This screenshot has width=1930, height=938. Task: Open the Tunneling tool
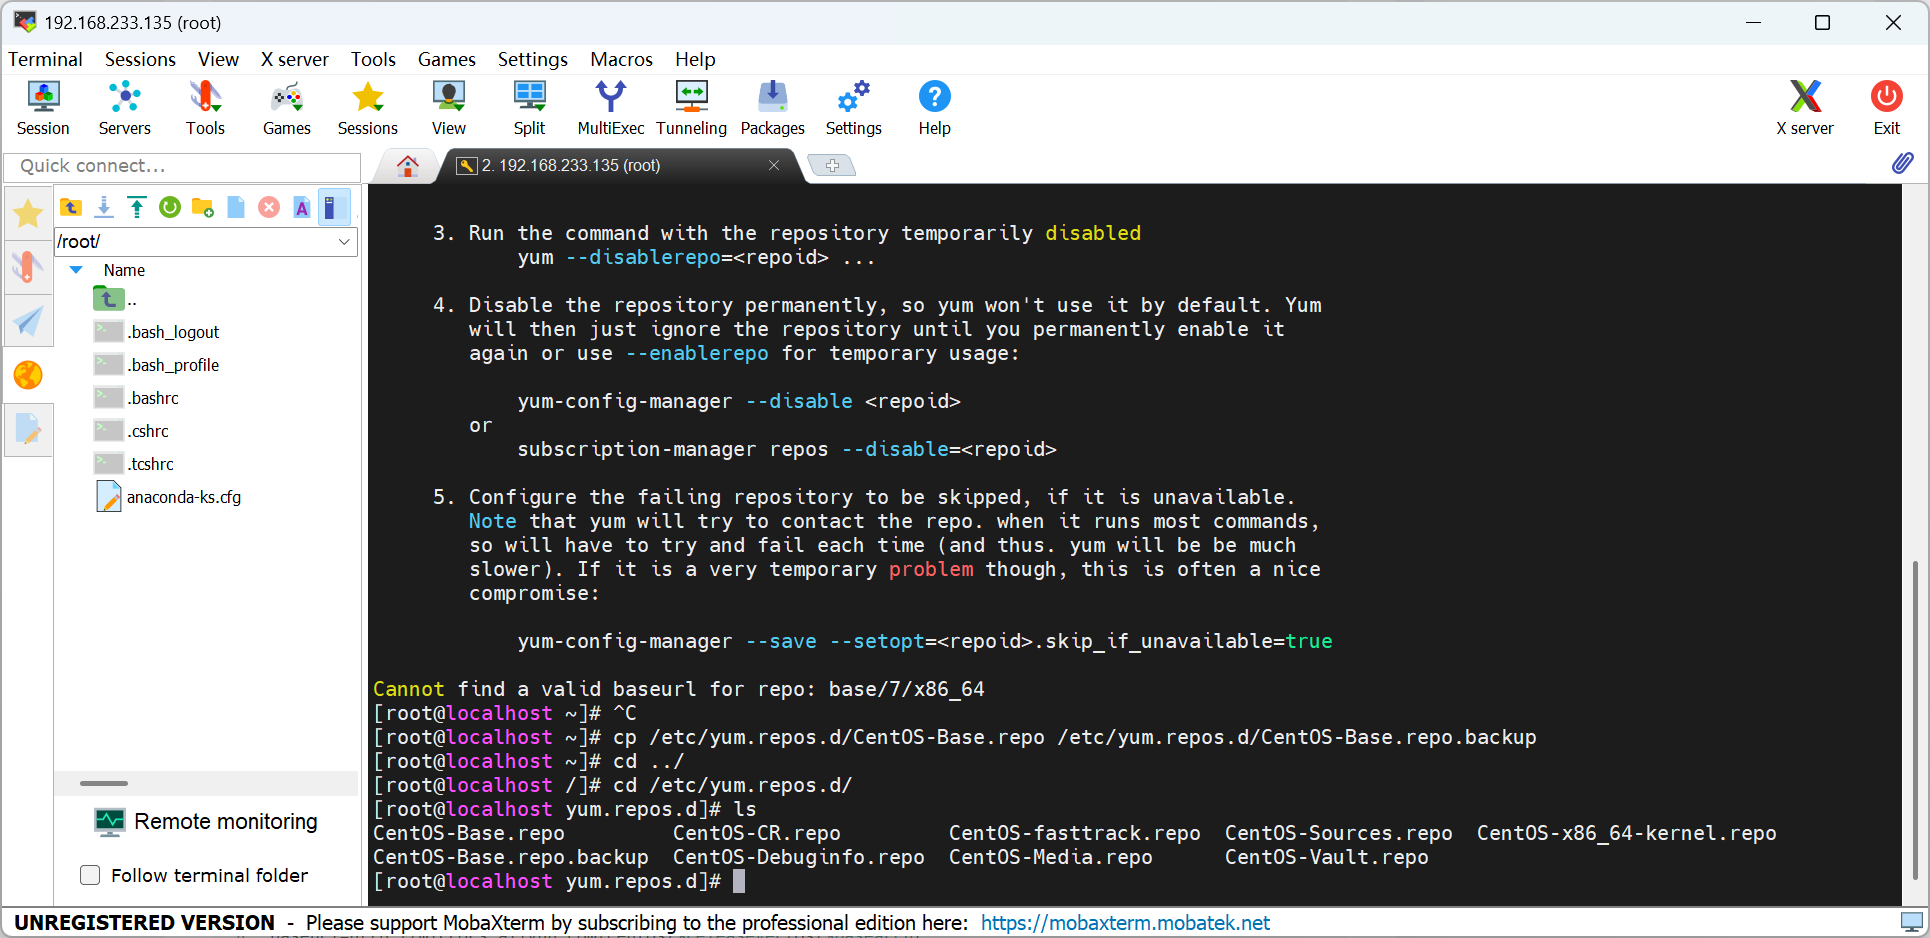(691, 107)
